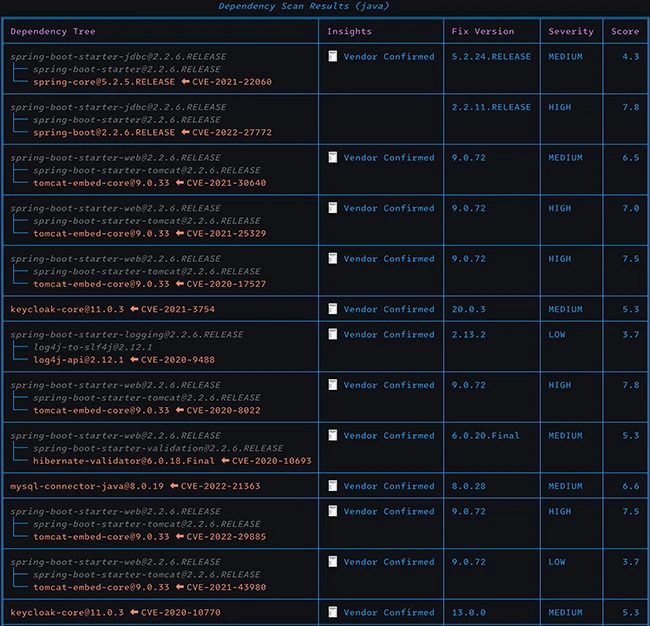This screenshot has width=650, height=626.
Task: Click the document icon in the CVE-2021-22060 row
Action: (x=332, y=56)
